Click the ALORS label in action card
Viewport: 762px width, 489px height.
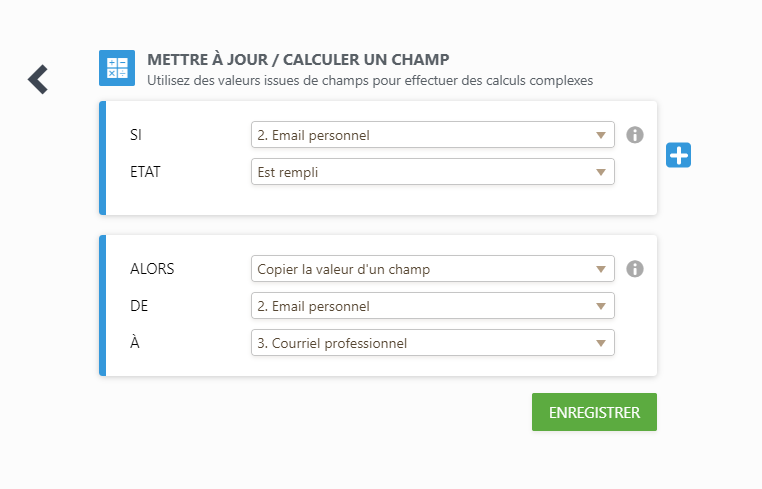pyautogui.click(x=152, y=269)
